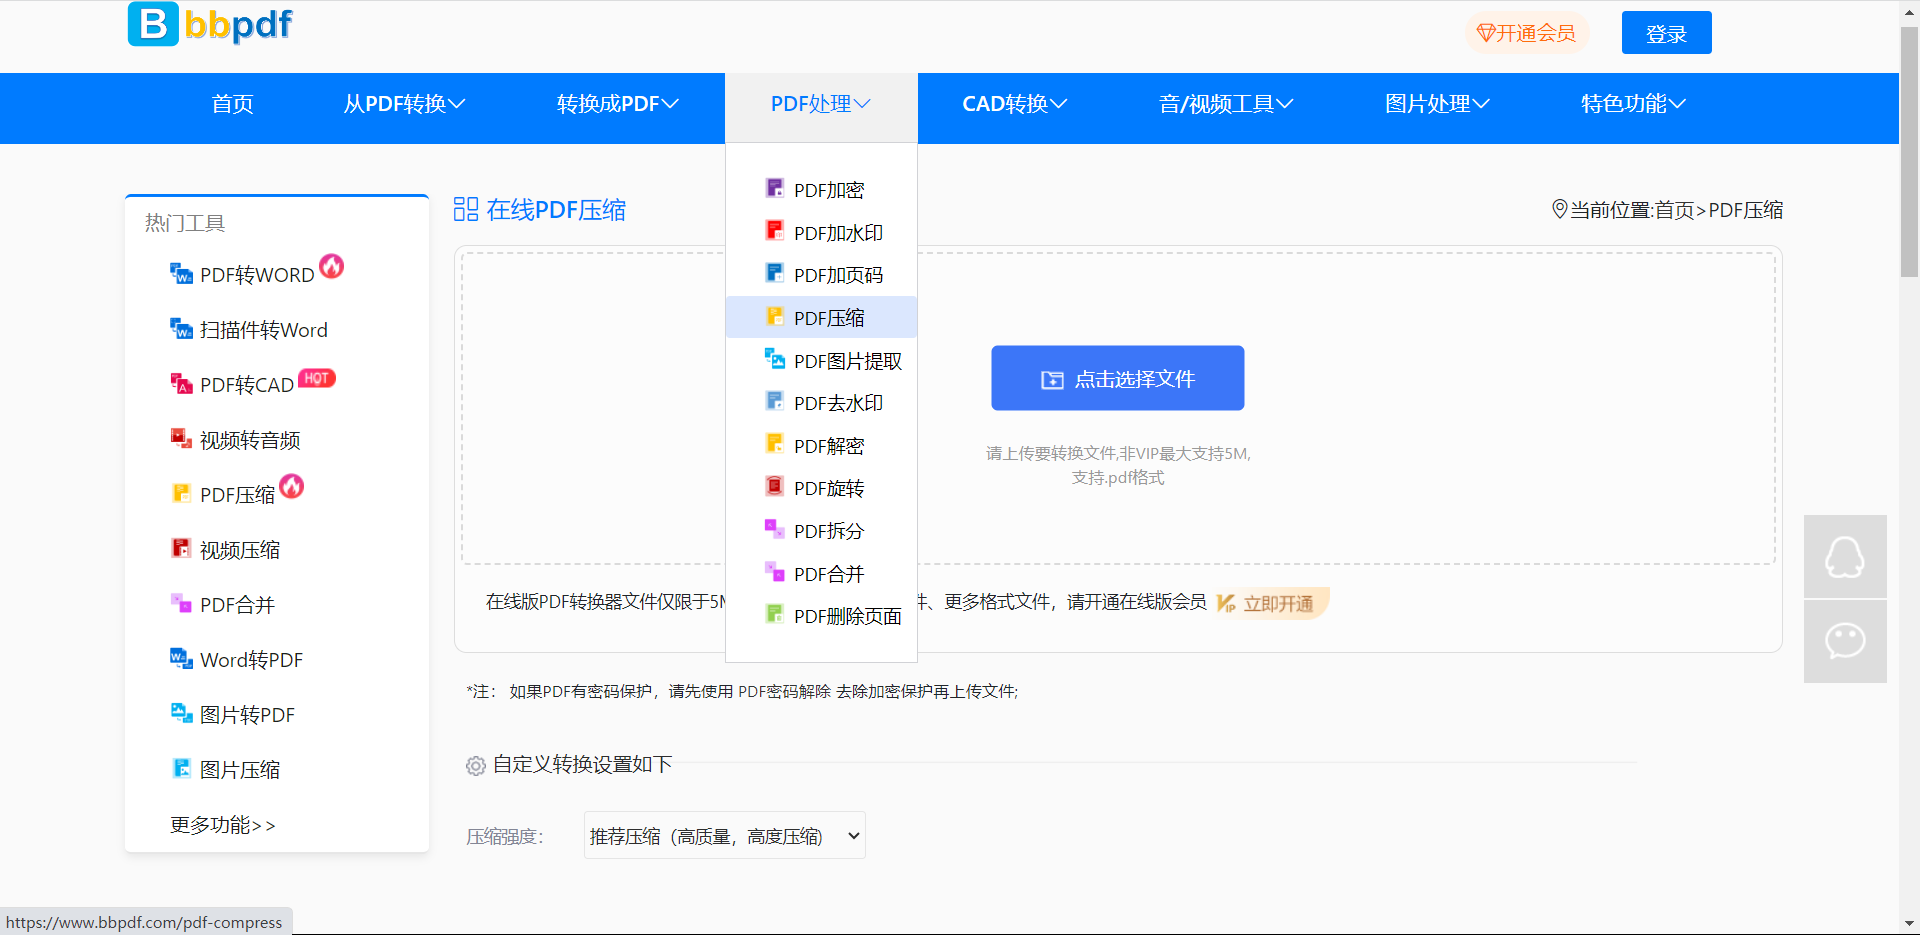Open QQ customer service floating icon
Screen dimensions: 1920x935
(x=1845, y=556)
